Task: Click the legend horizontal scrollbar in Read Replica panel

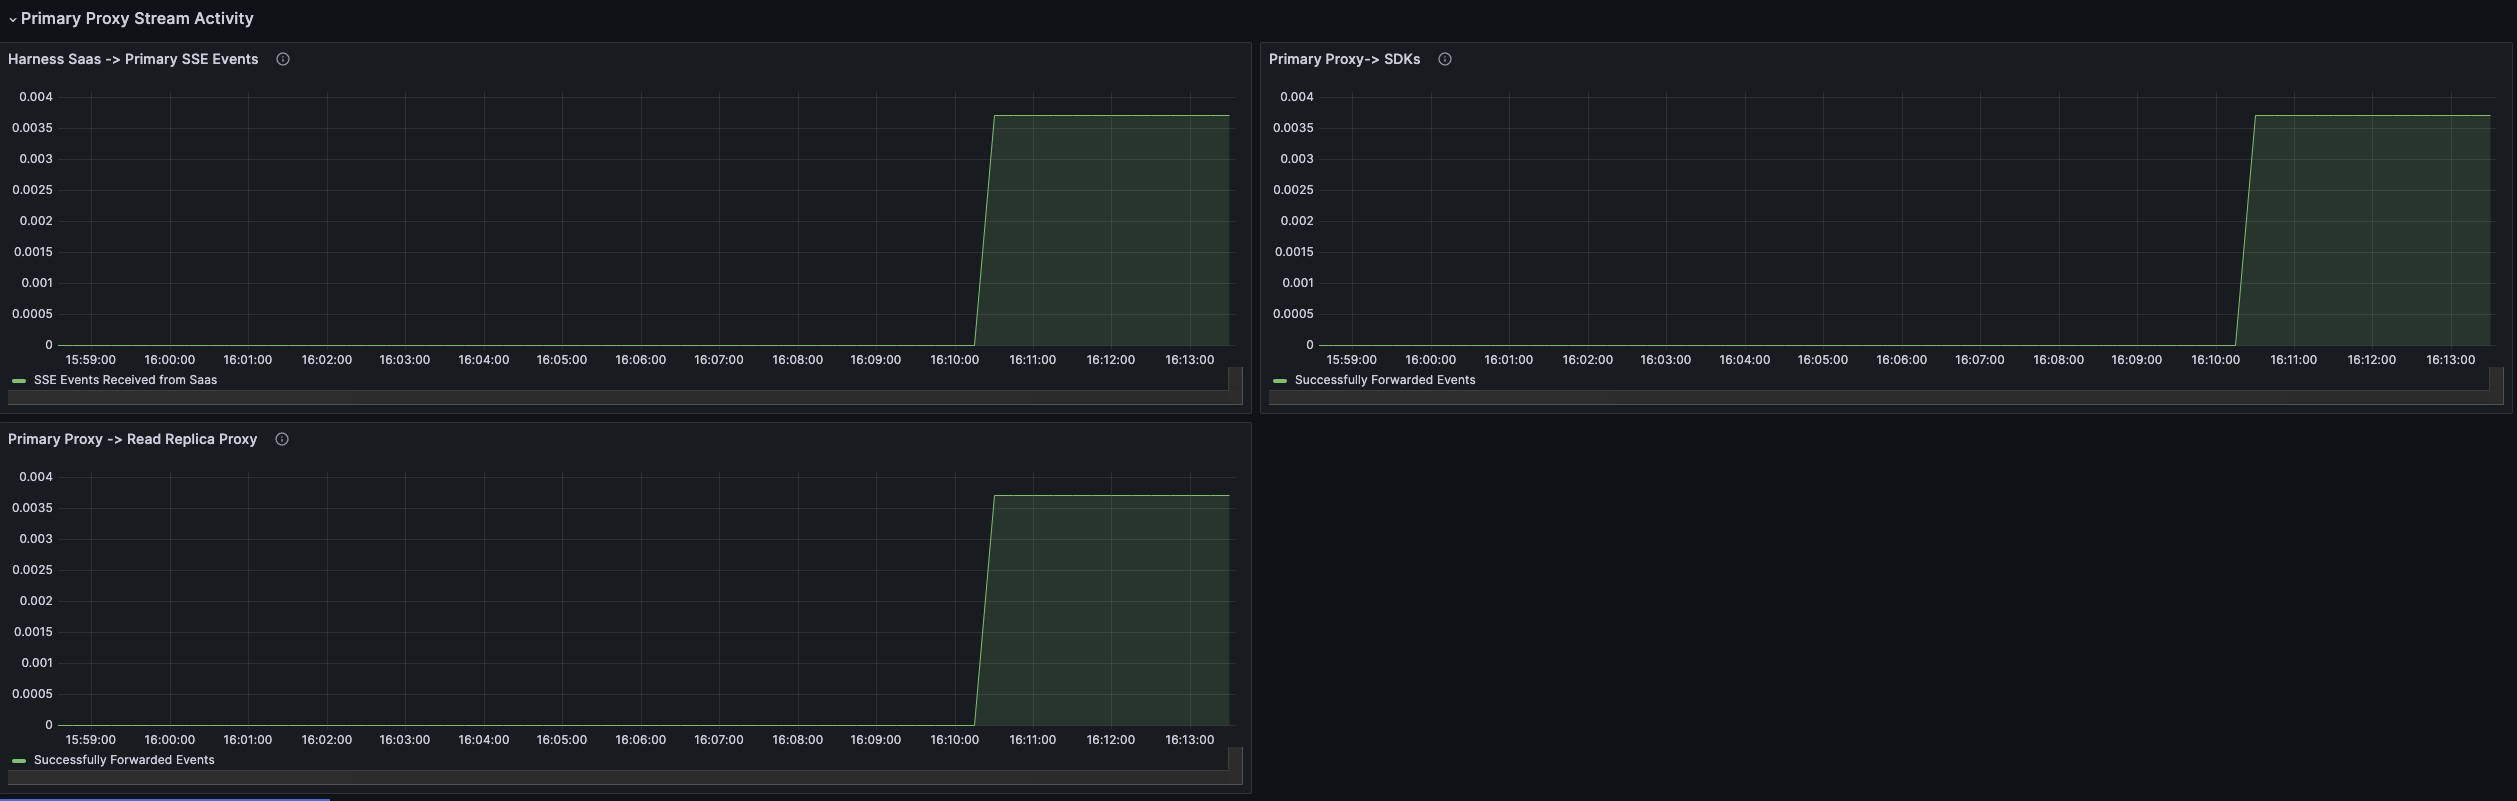Action: [618, 777]
